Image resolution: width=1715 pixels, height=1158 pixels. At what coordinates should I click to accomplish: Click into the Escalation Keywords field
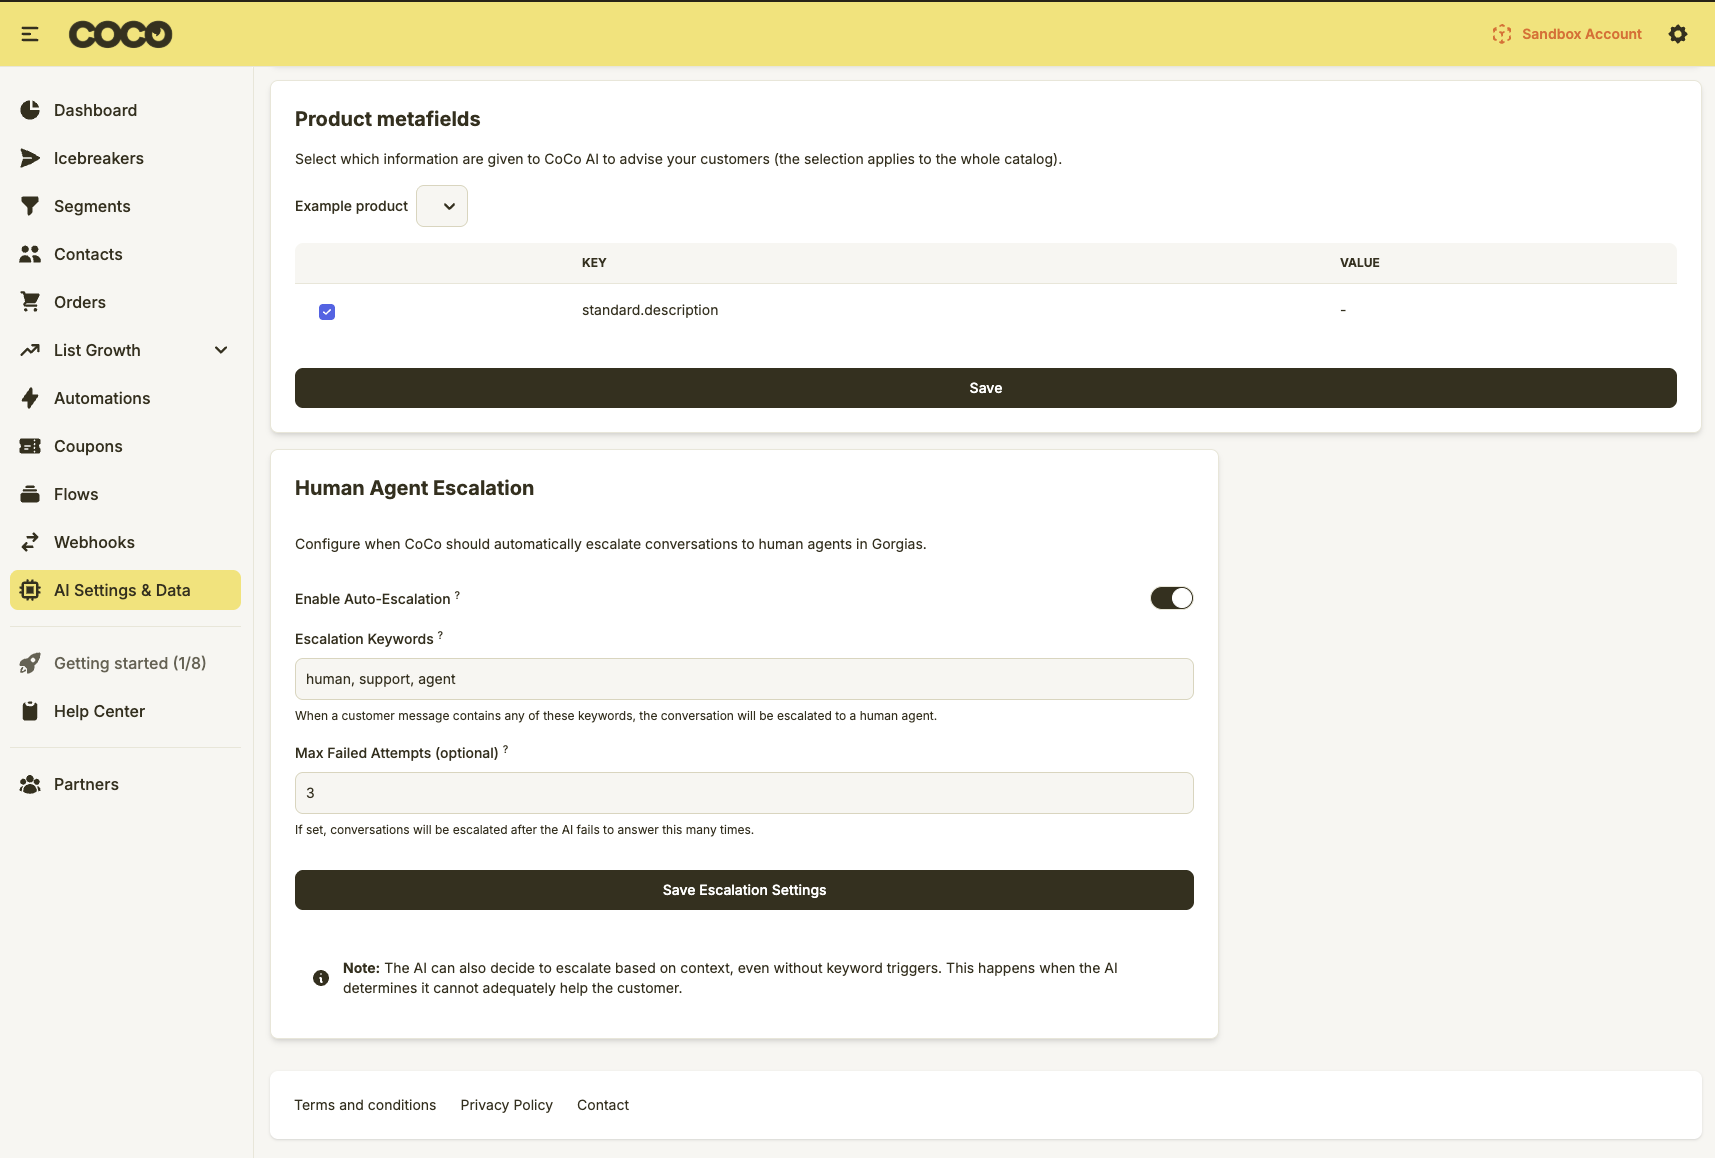coord(744,679)
